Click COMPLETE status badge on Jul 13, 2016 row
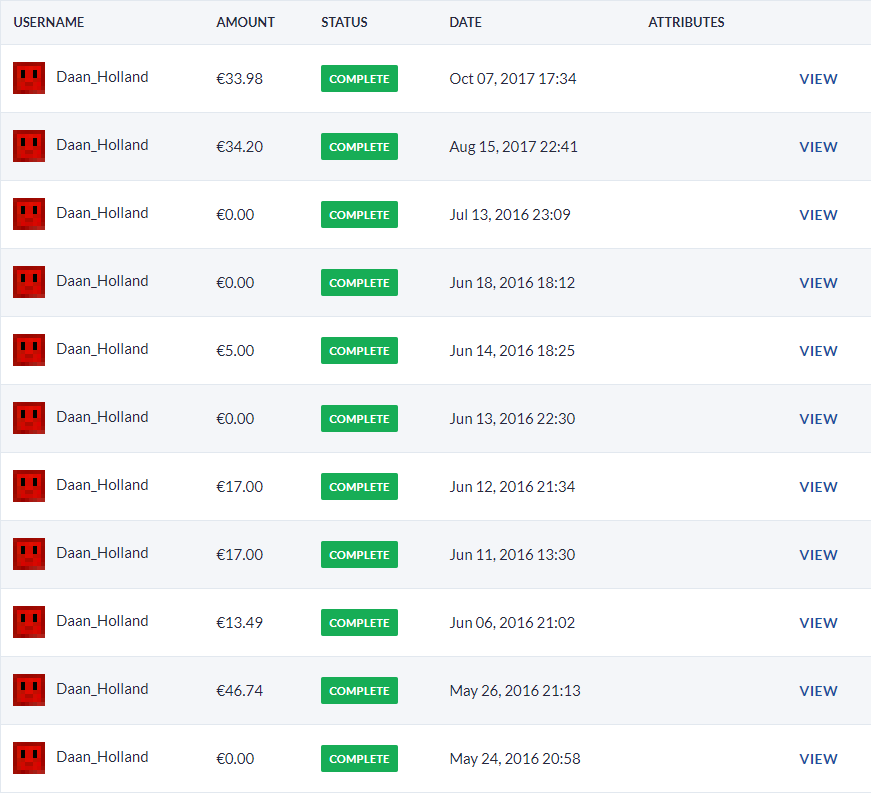Screen dimensions: 871x793 coord(359,215)
